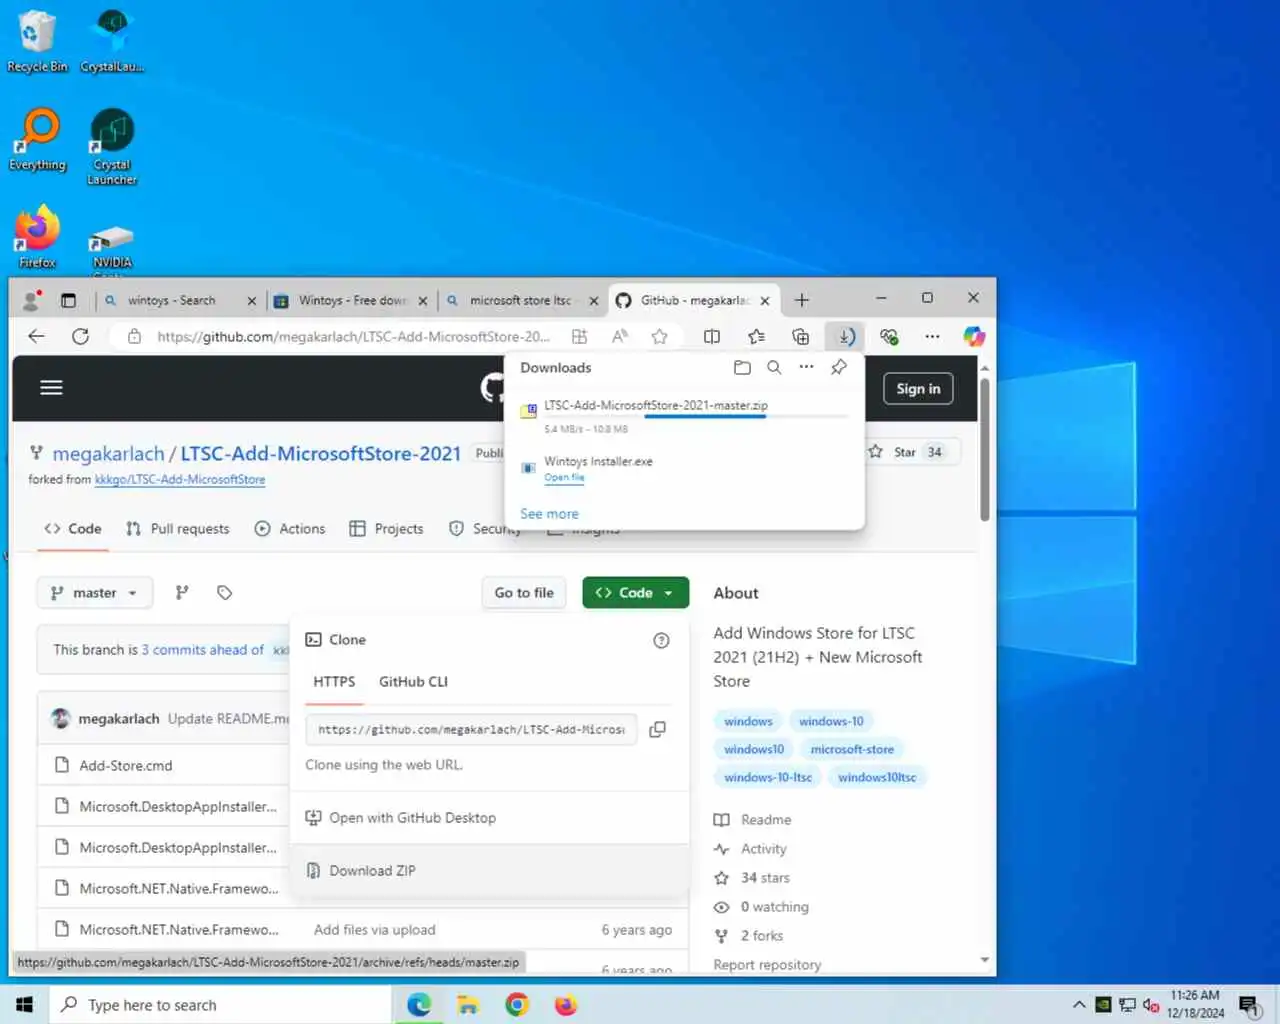The image size is (1280, 1024).
Task: Click See more in Downloads
Action: click(x=549, y=514)
